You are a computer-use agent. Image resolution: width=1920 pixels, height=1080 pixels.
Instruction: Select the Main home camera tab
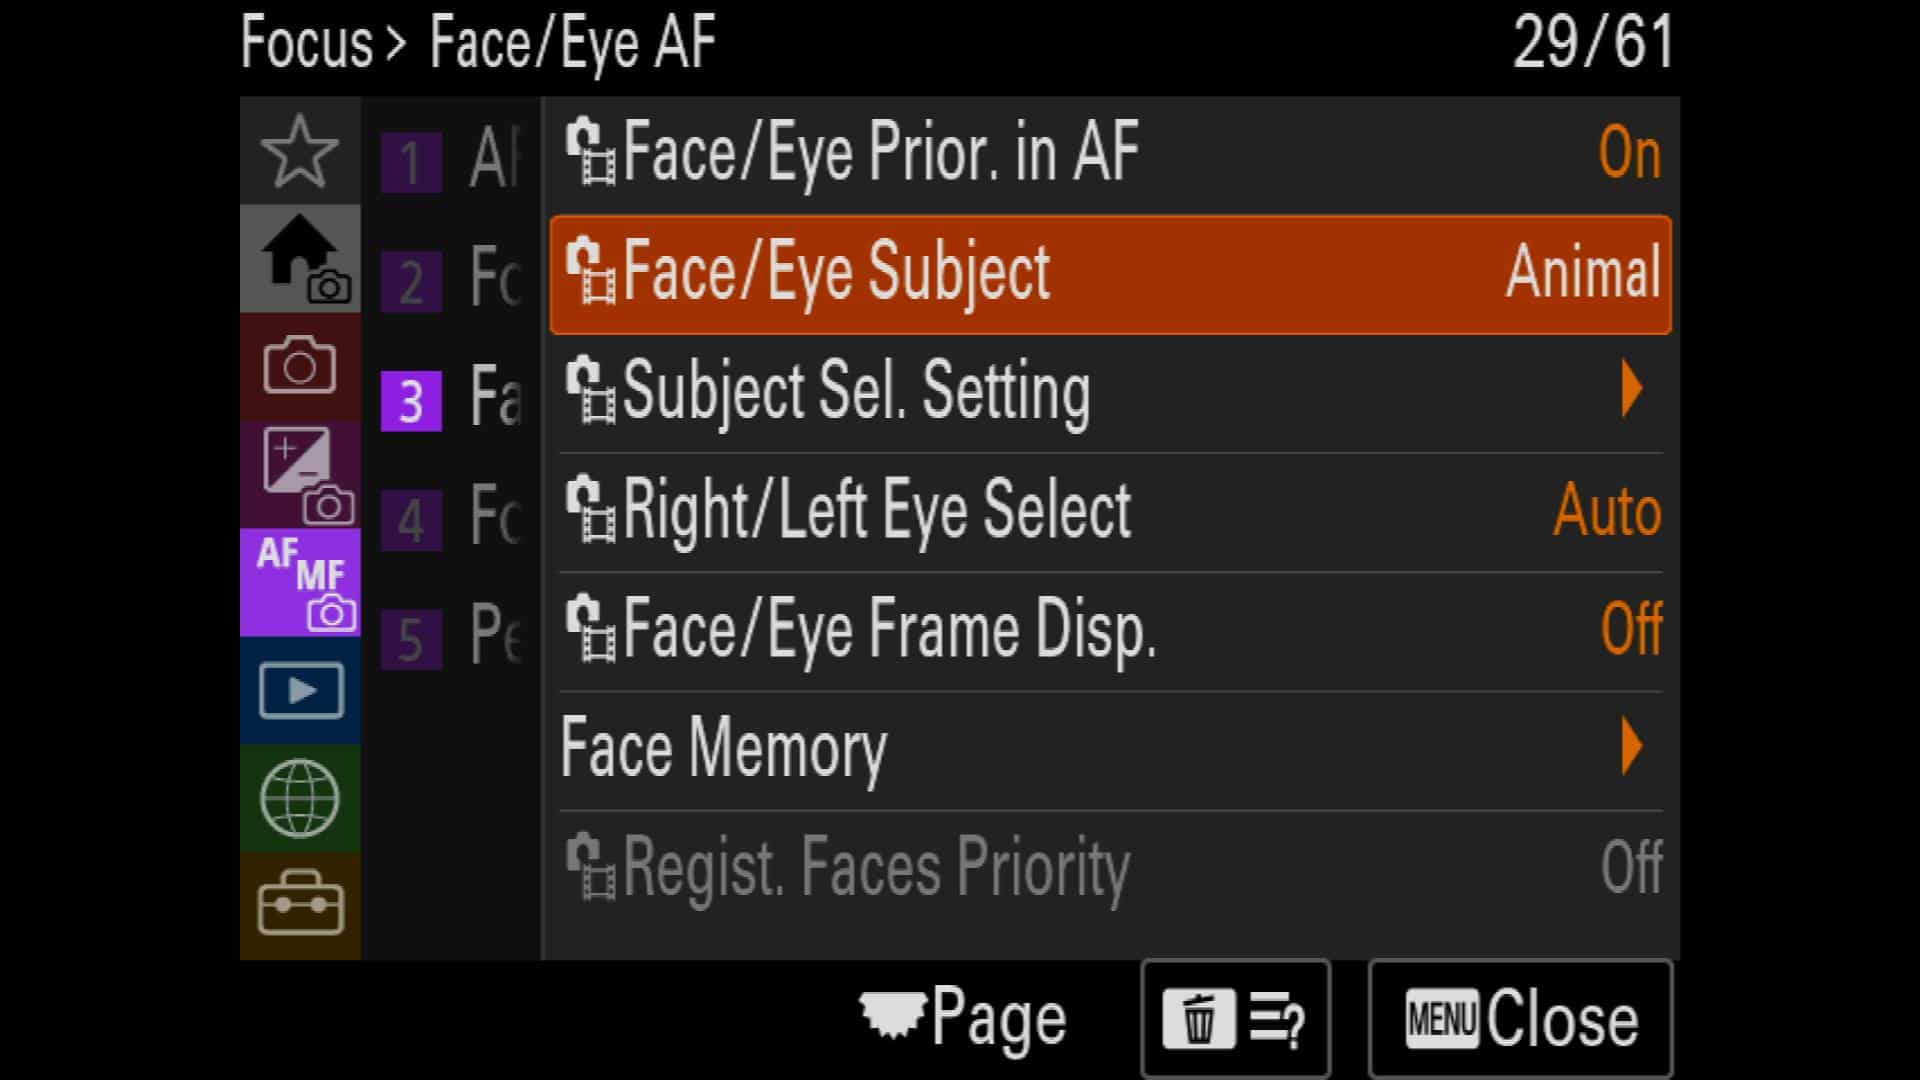pyautogui.click(x=300, y=259)
